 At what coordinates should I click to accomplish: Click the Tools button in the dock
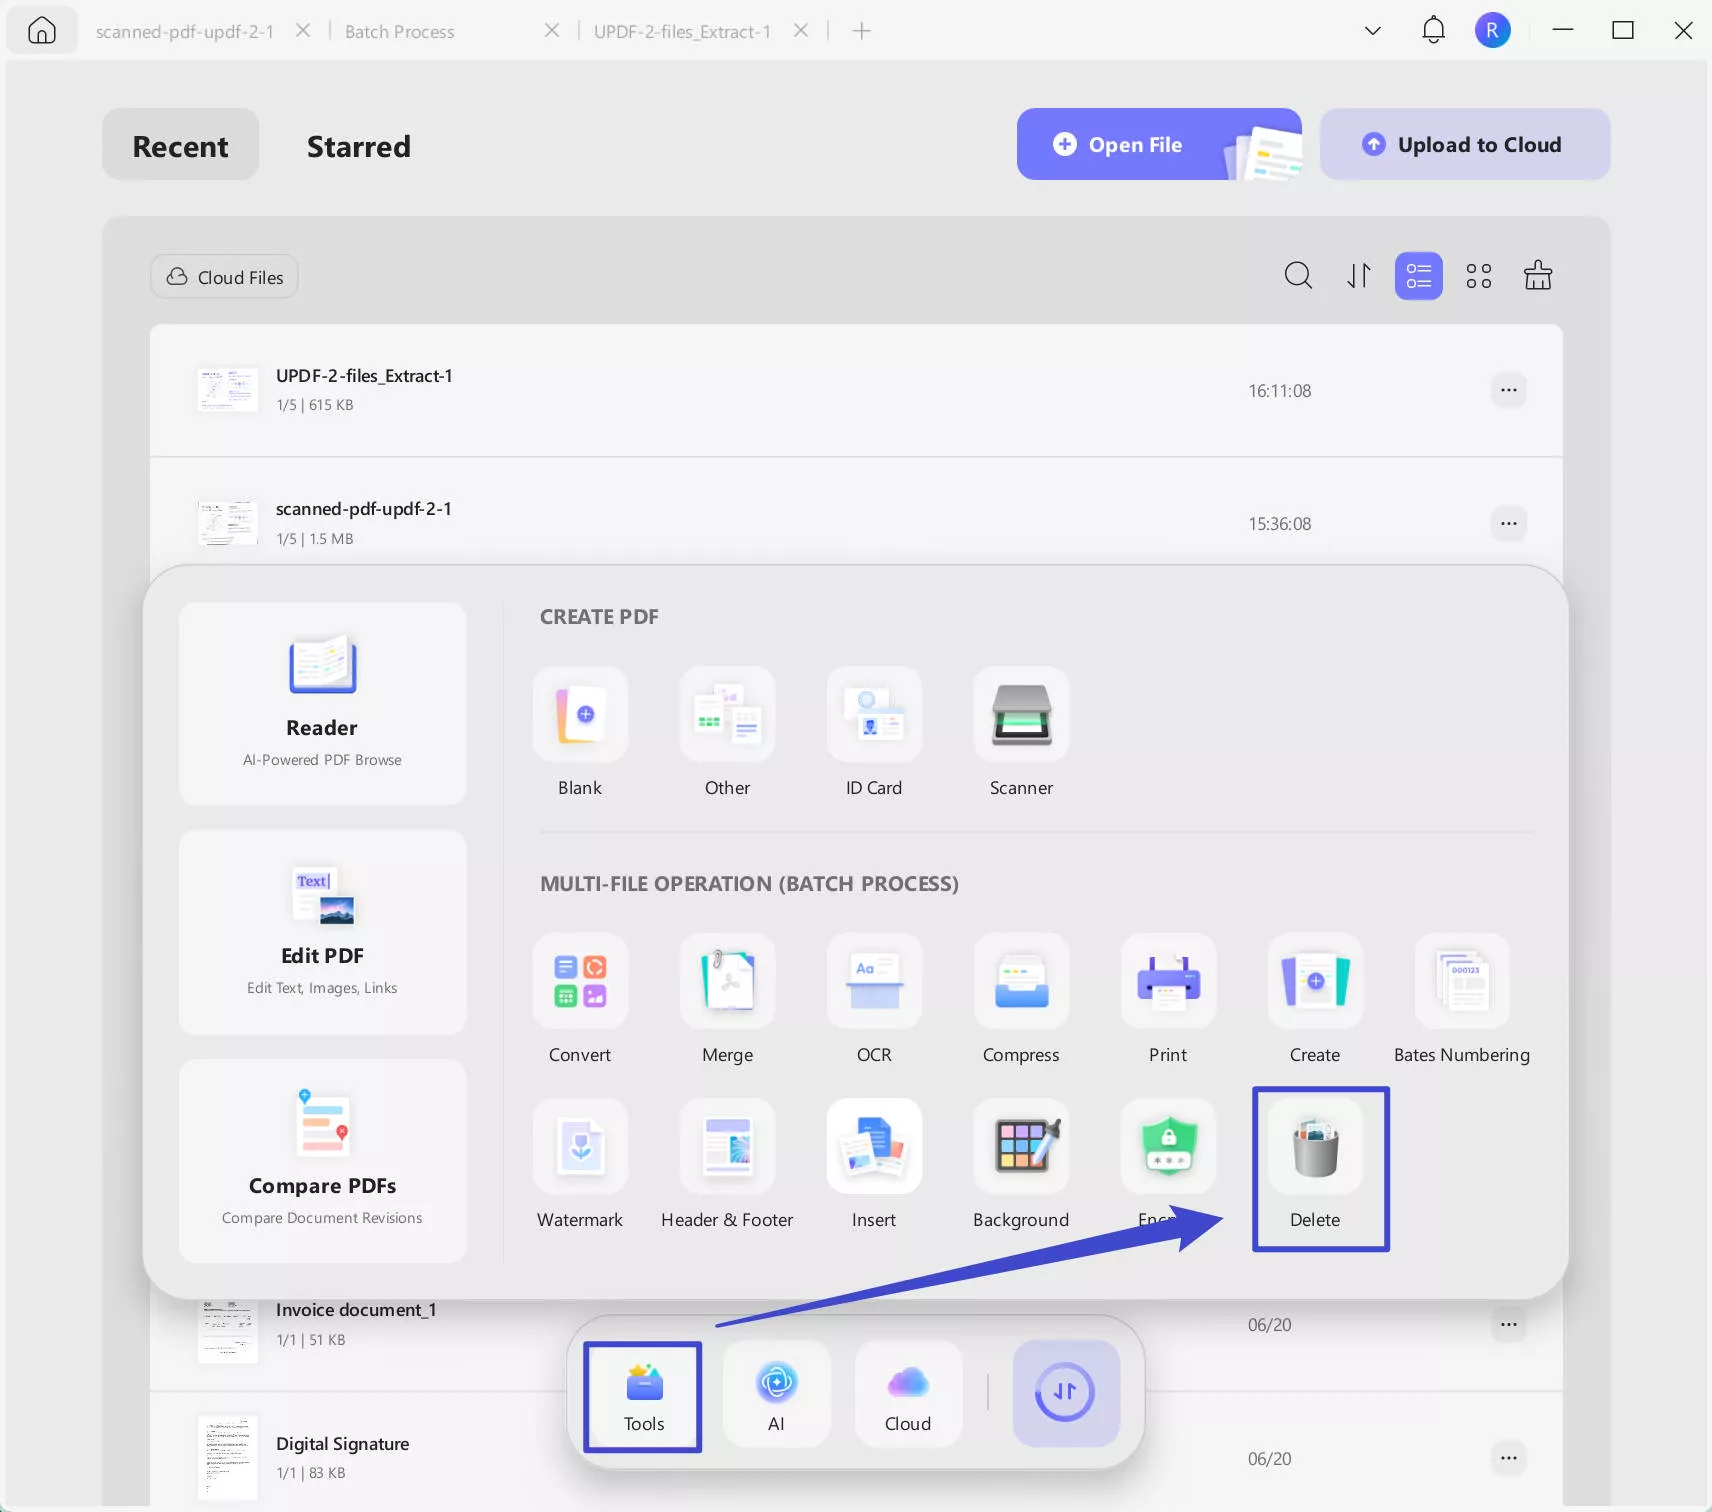point(644,1395)
